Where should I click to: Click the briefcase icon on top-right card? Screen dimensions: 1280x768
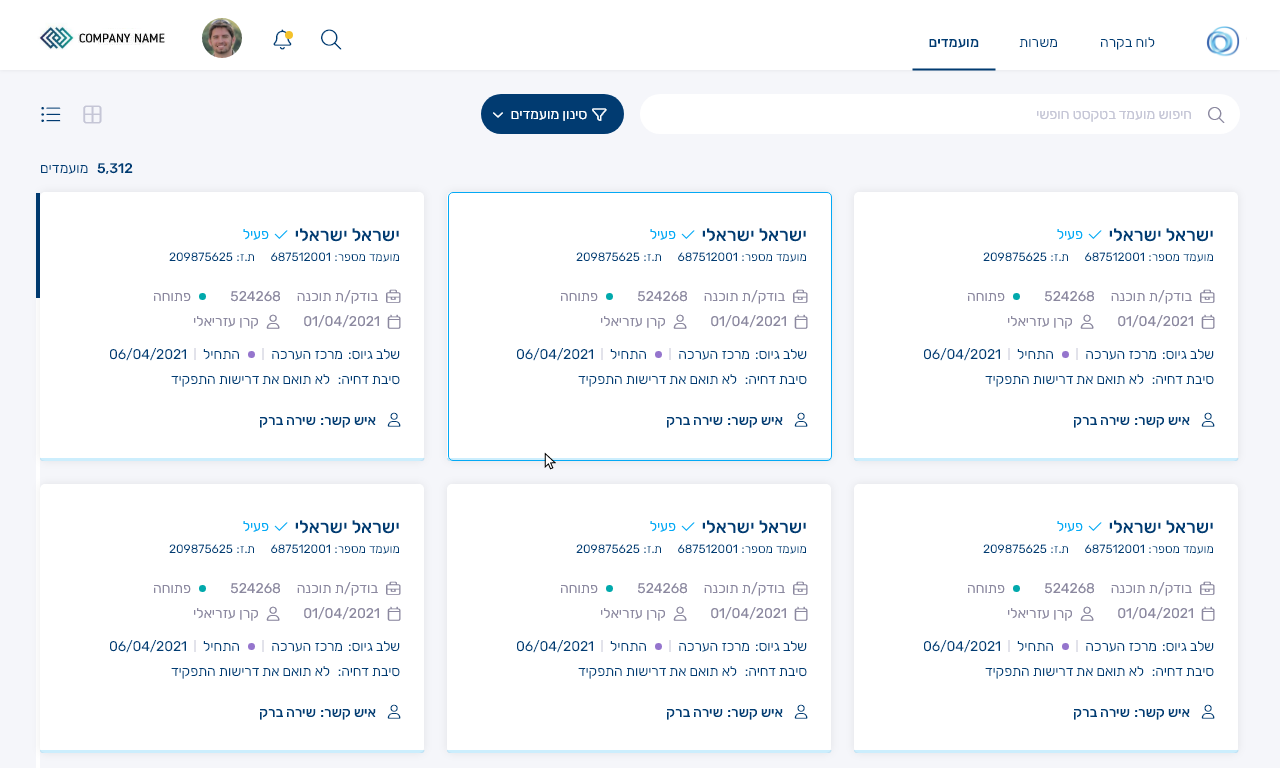click(x=1207, y=296)
